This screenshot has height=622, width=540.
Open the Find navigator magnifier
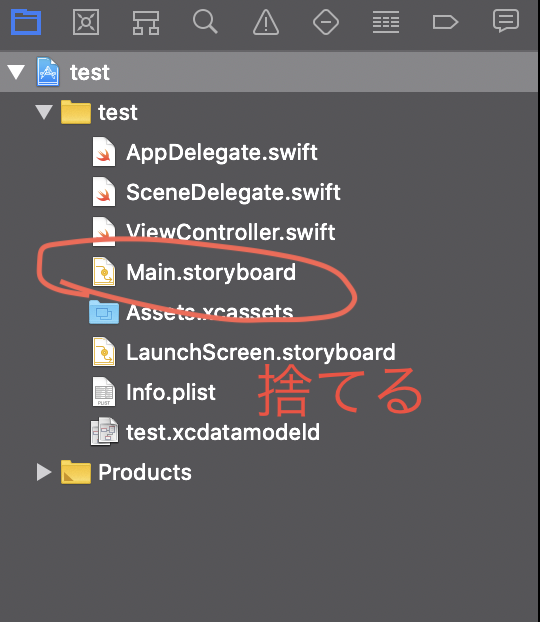tap(205, 21)
